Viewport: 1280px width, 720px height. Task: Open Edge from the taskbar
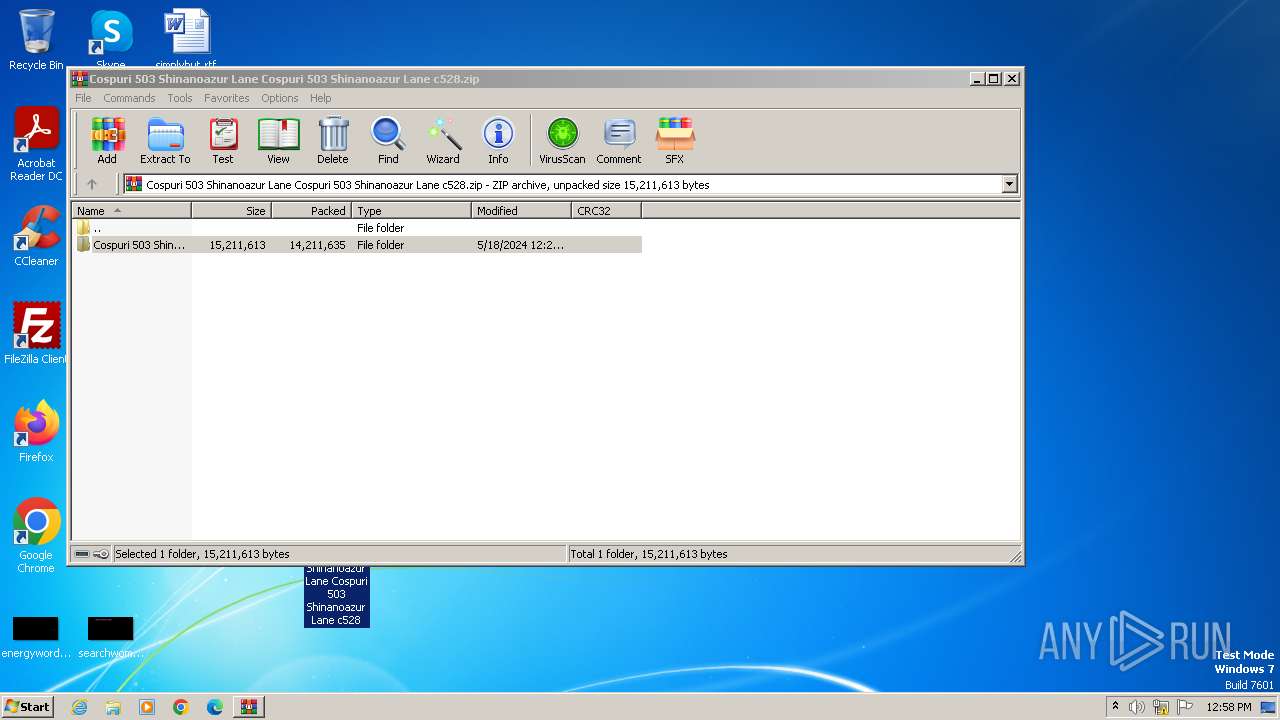(215, 707)
